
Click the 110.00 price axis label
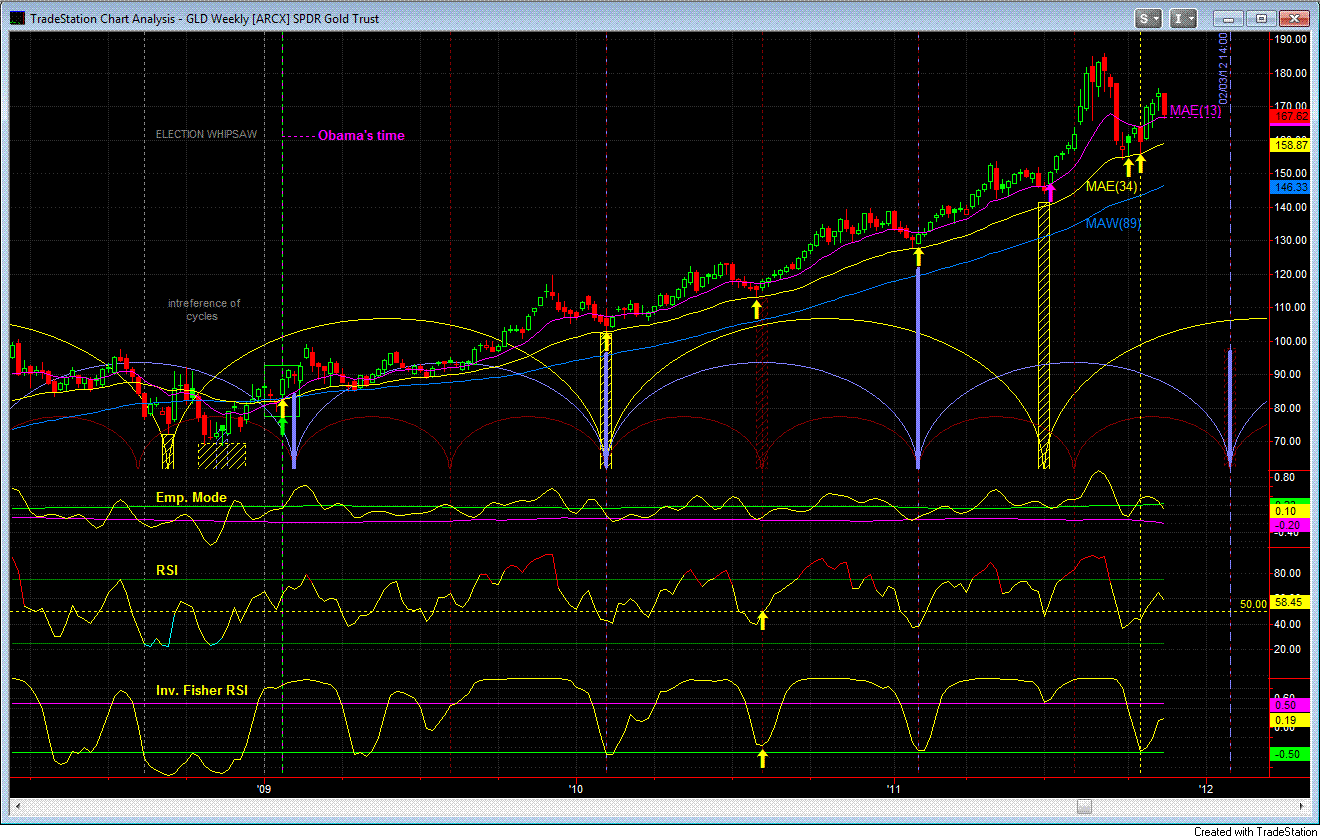click(1291, 307)
